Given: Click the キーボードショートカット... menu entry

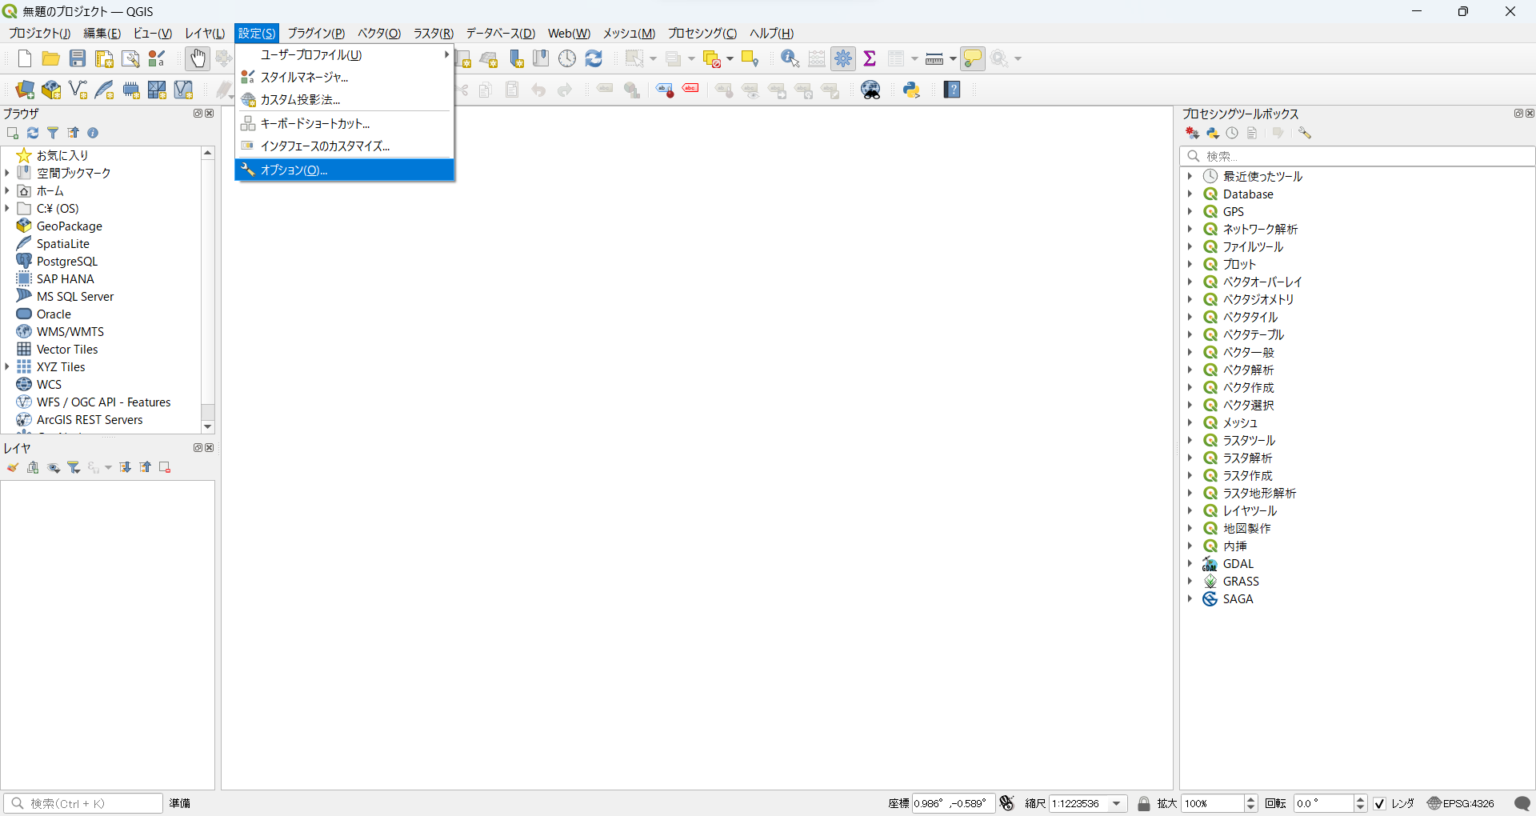Looking at the screenshot, I should [x=315, y=124].
